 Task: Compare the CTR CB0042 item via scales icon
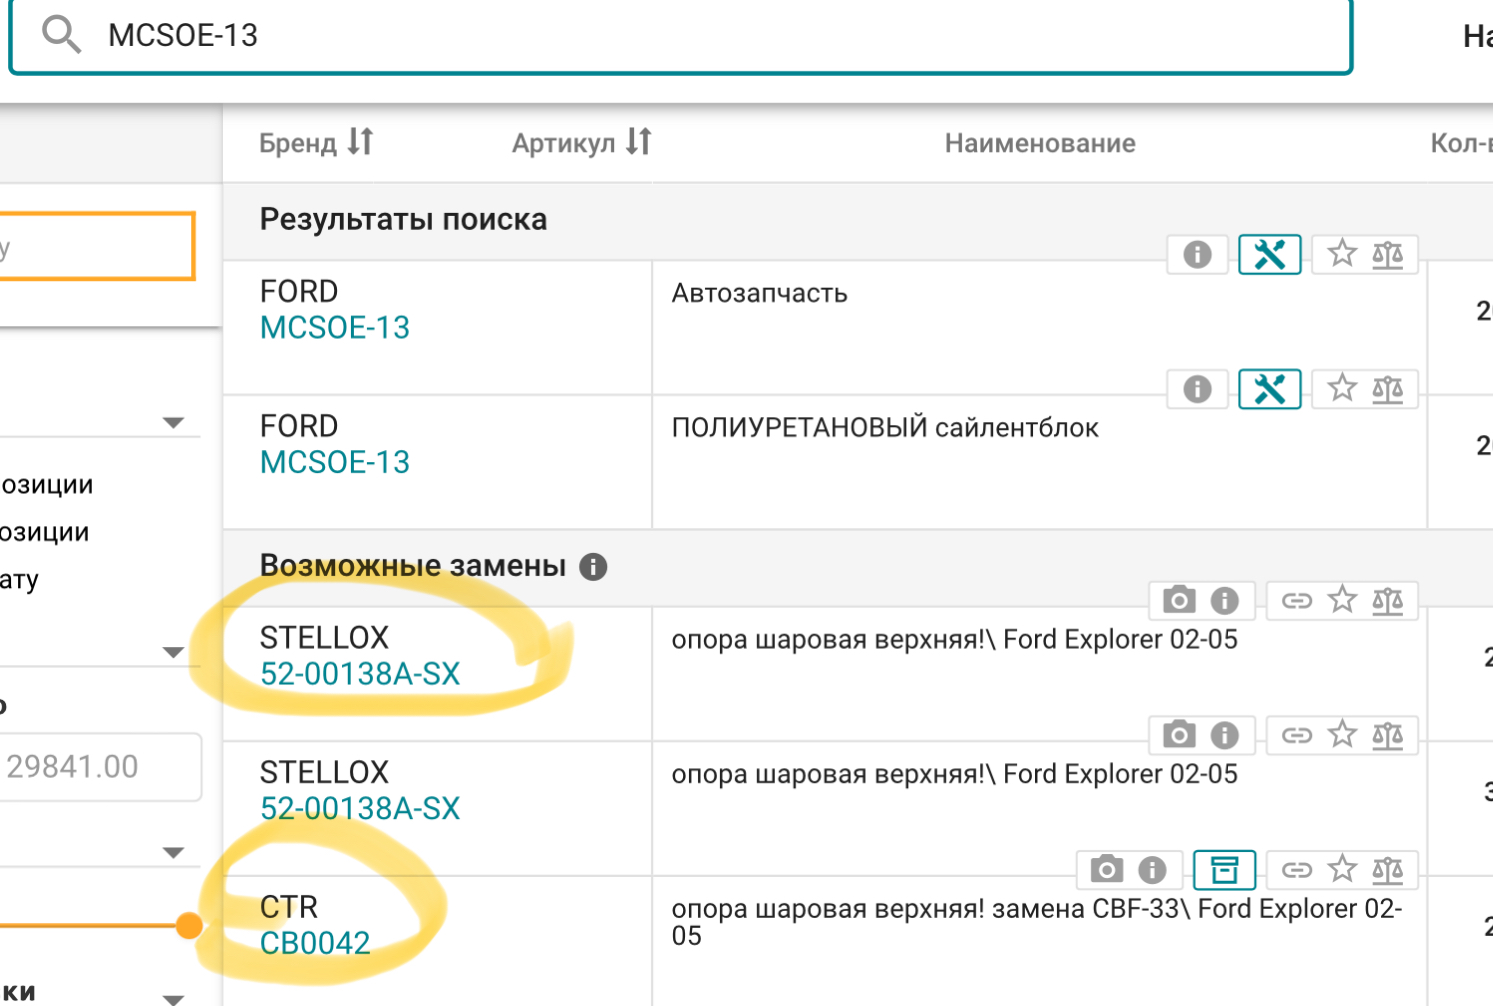coord(1388,869)
